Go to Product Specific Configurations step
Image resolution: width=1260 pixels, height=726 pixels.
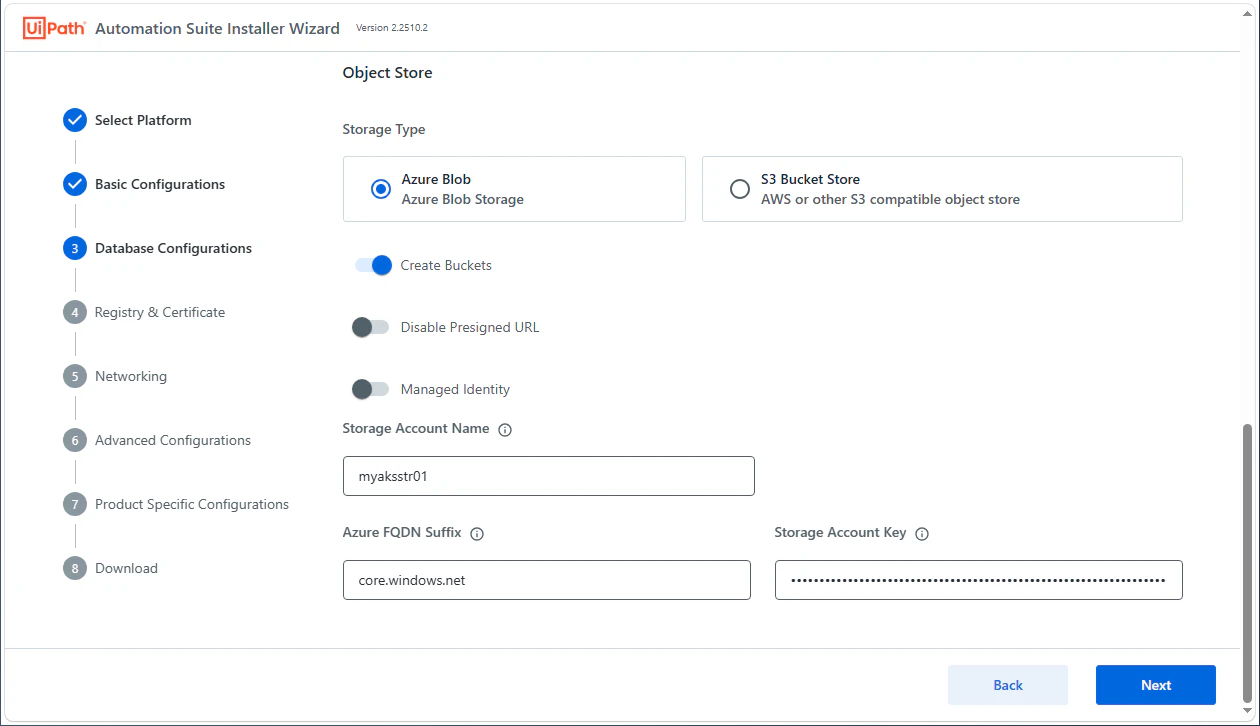click(192, 504)
